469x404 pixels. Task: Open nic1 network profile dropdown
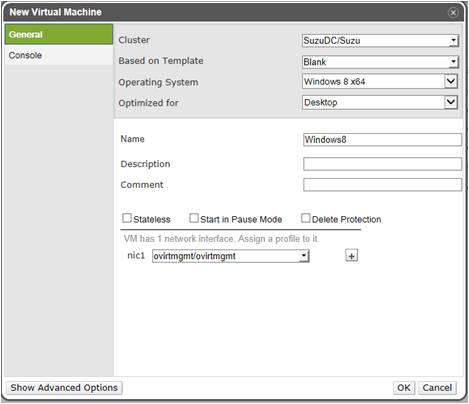(x=231, y=256)
